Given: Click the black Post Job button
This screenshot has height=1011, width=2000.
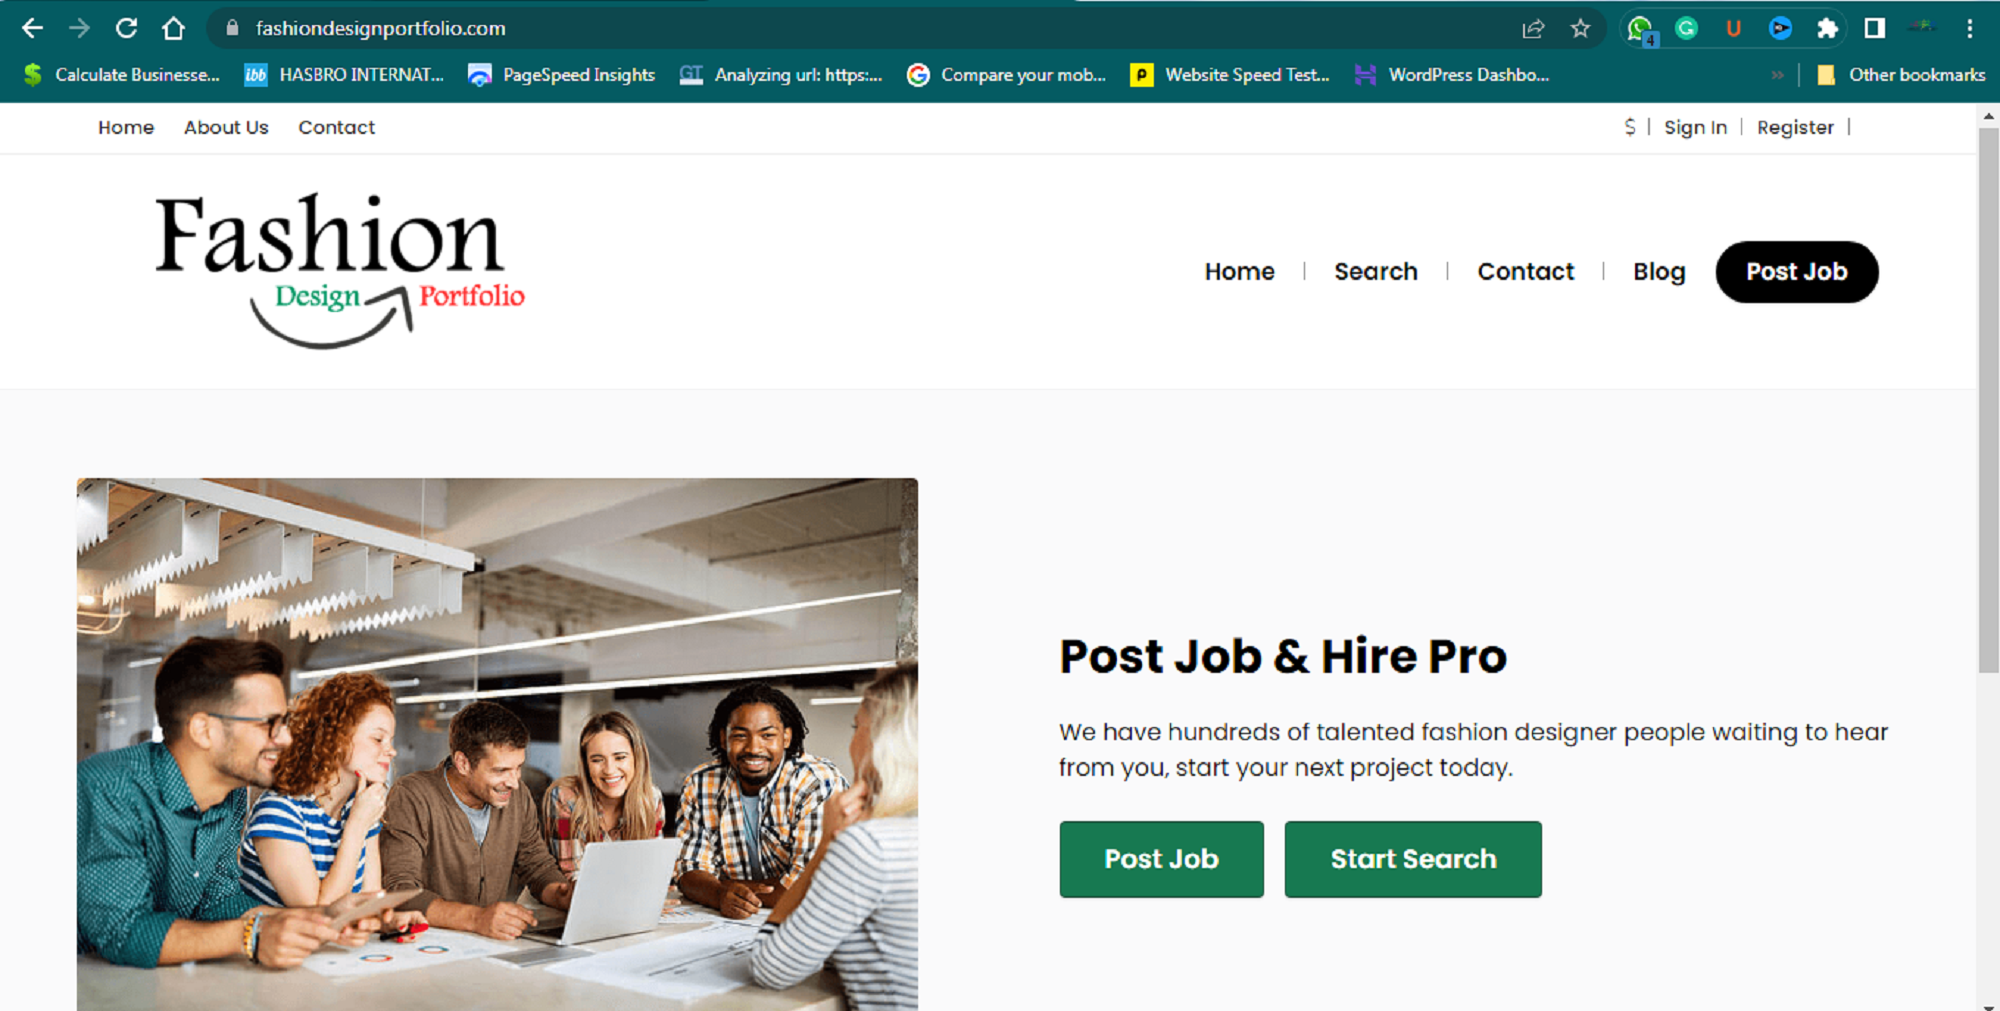Looking at the screenshot, I should click(1797, 272).
